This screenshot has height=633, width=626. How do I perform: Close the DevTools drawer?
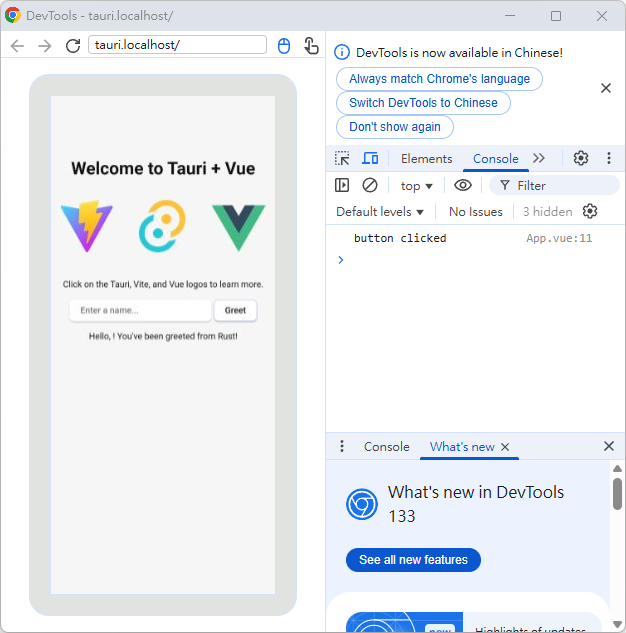point(609,446)
